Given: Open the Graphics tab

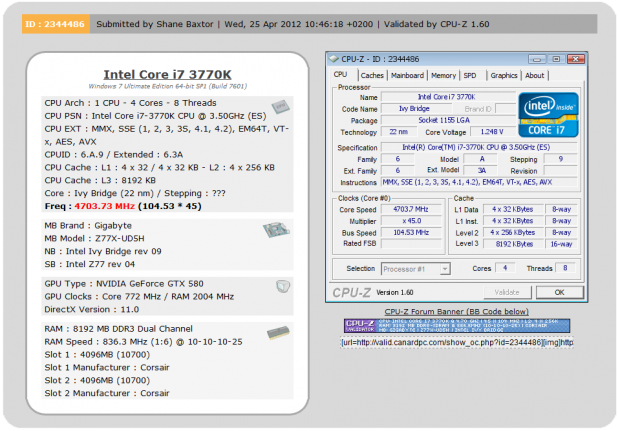Looking at the screenshot, I should coord(504,76).
